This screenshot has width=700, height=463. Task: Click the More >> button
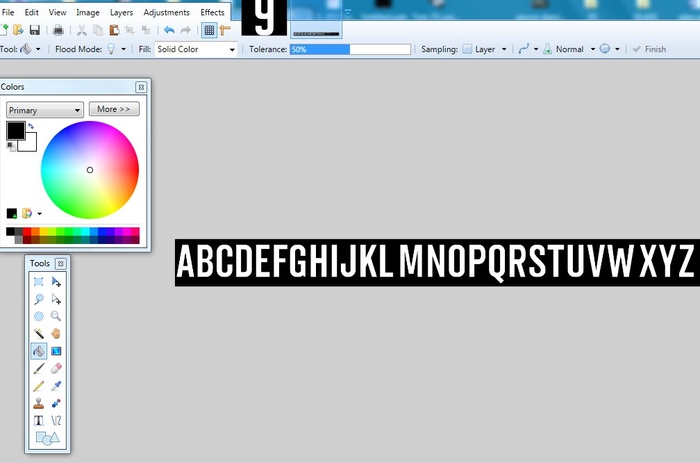(114, 109)
